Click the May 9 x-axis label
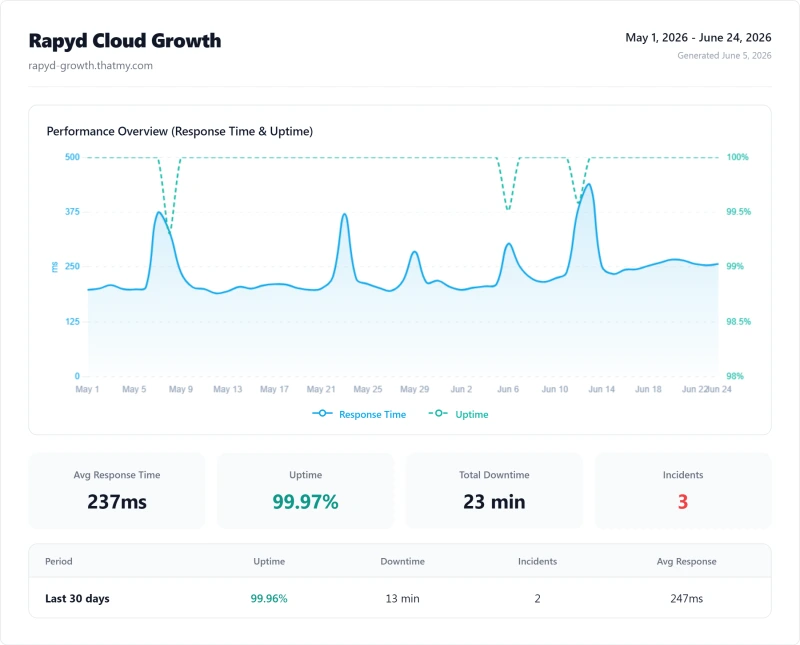 [181, 389]
